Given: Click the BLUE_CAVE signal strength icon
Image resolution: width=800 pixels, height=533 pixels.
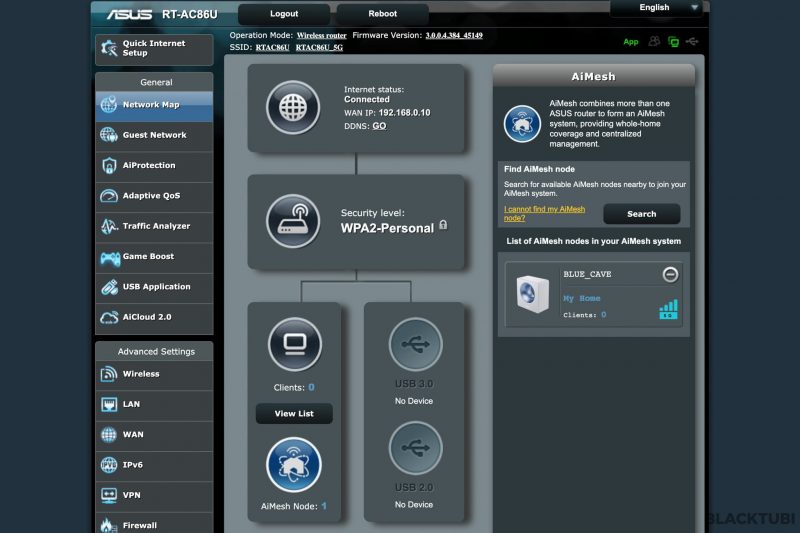Looking at the screenshot, I should coord(668,309).
